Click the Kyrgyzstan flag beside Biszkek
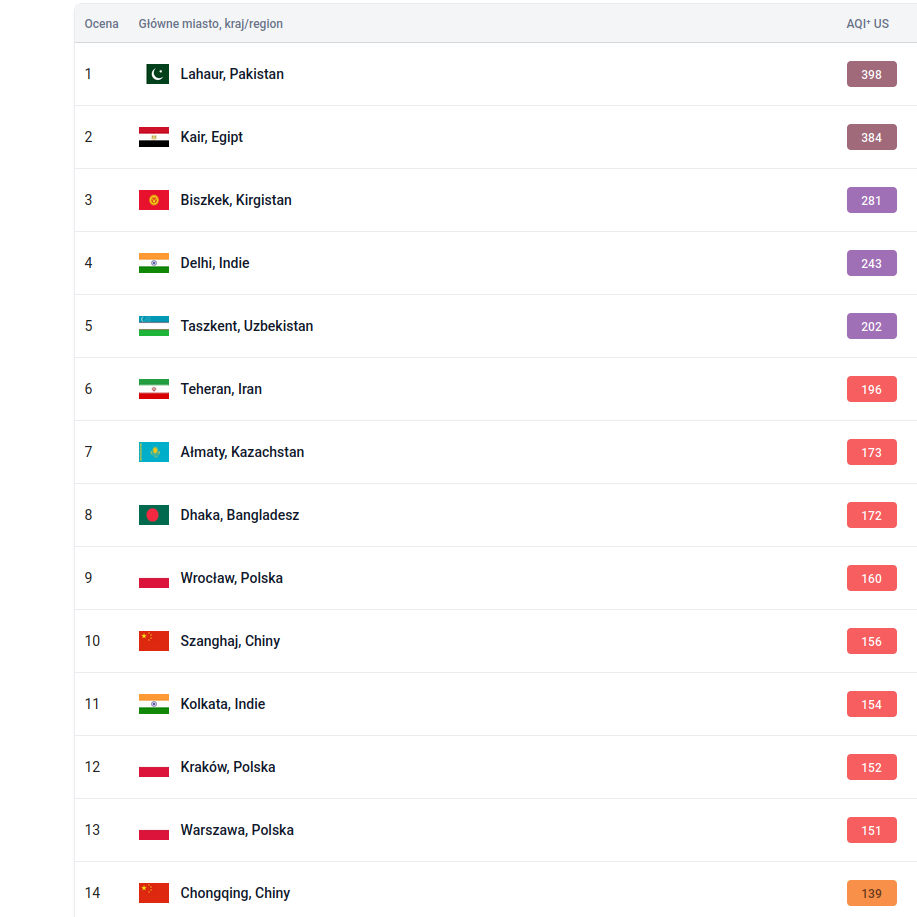This screenshot has height=917, width=917. (154, 200)
